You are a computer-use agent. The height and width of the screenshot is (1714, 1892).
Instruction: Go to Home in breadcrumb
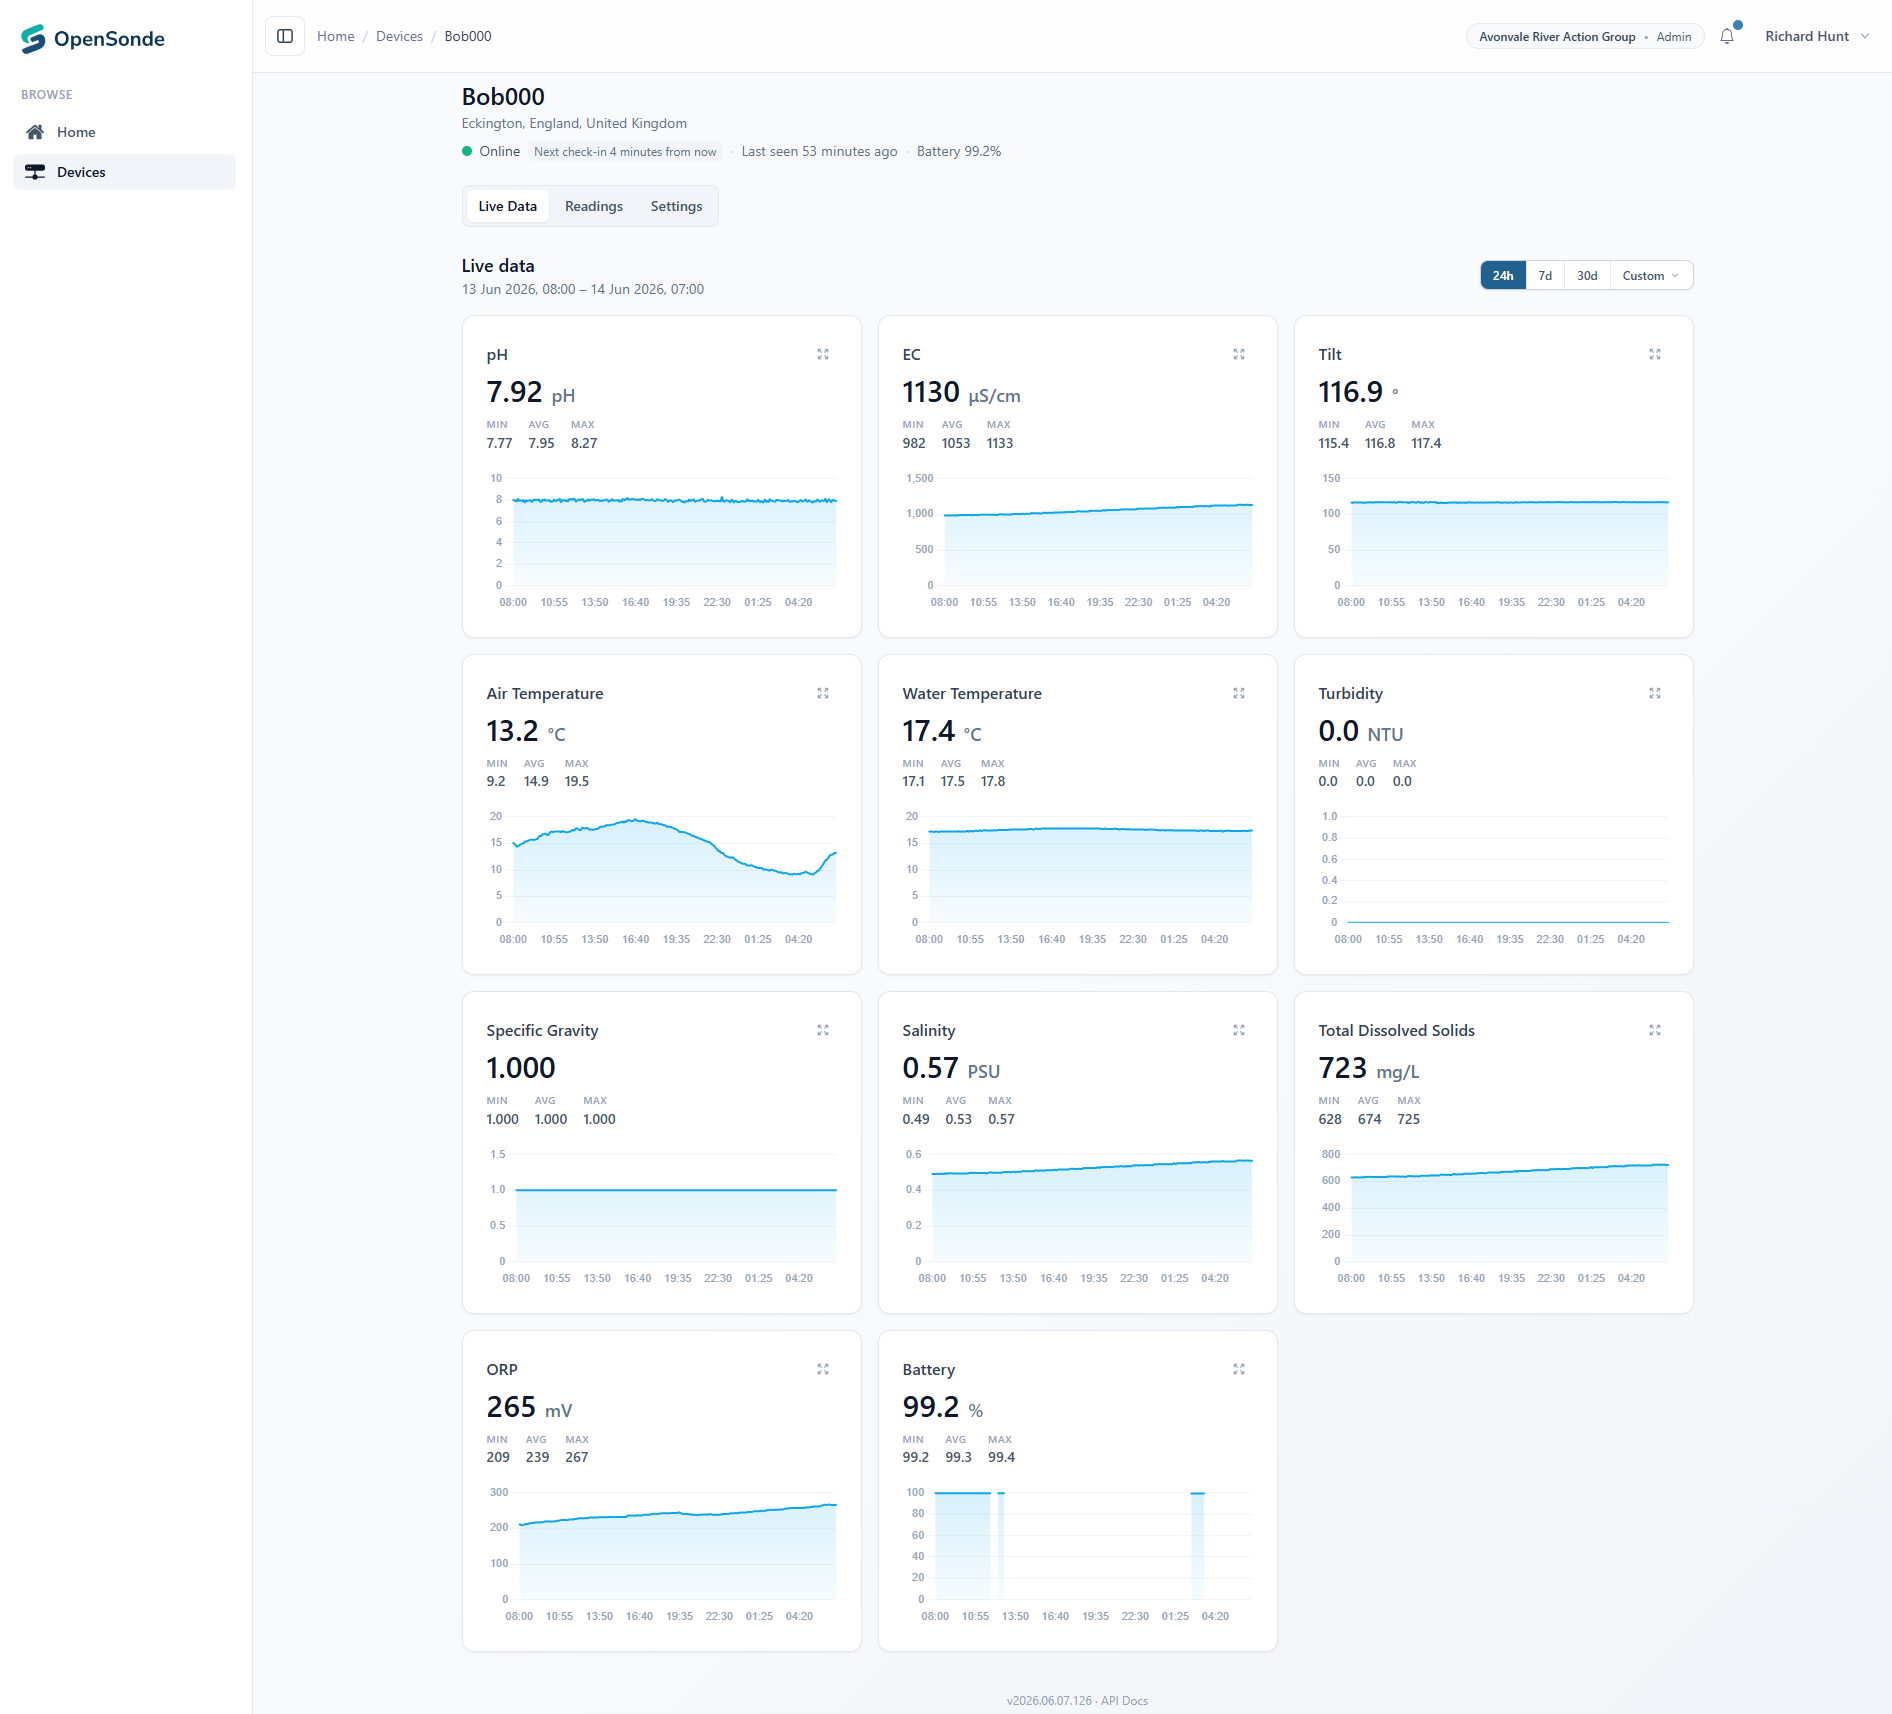[x=336, y=36]
